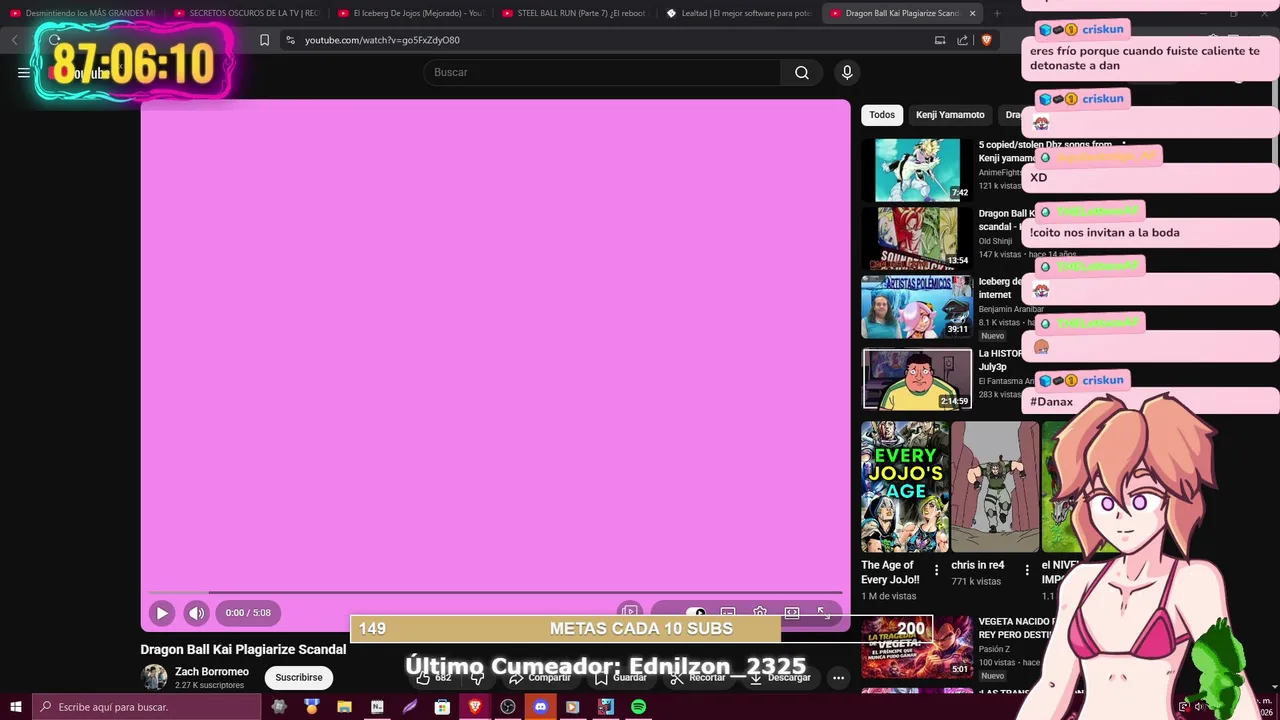The image size is (1280, 720).
Task: Open the video chapters icon in player
Action: coord(629,612)
